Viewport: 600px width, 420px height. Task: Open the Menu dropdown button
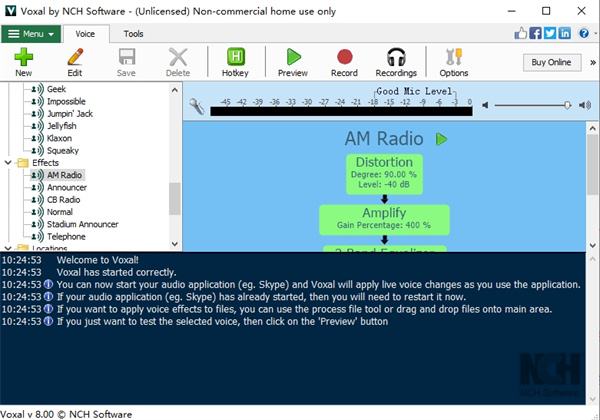point(31,34)
